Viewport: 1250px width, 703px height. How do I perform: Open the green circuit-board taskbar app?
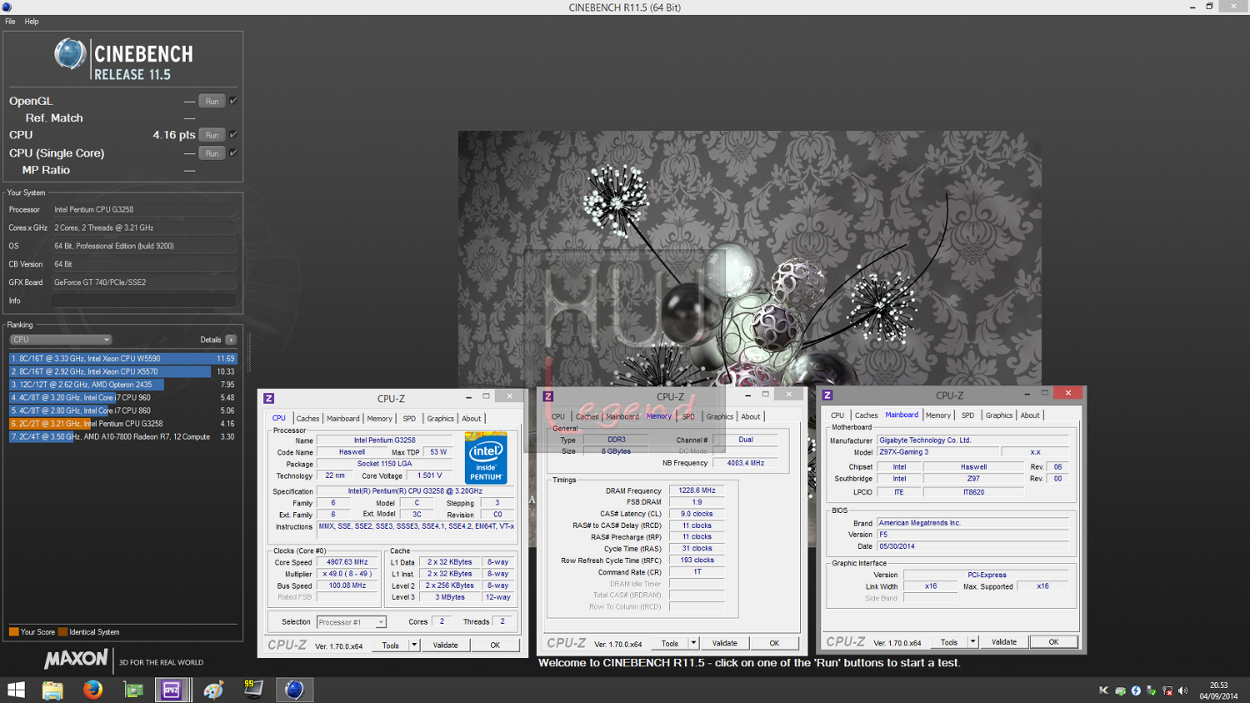pos(133,690)
